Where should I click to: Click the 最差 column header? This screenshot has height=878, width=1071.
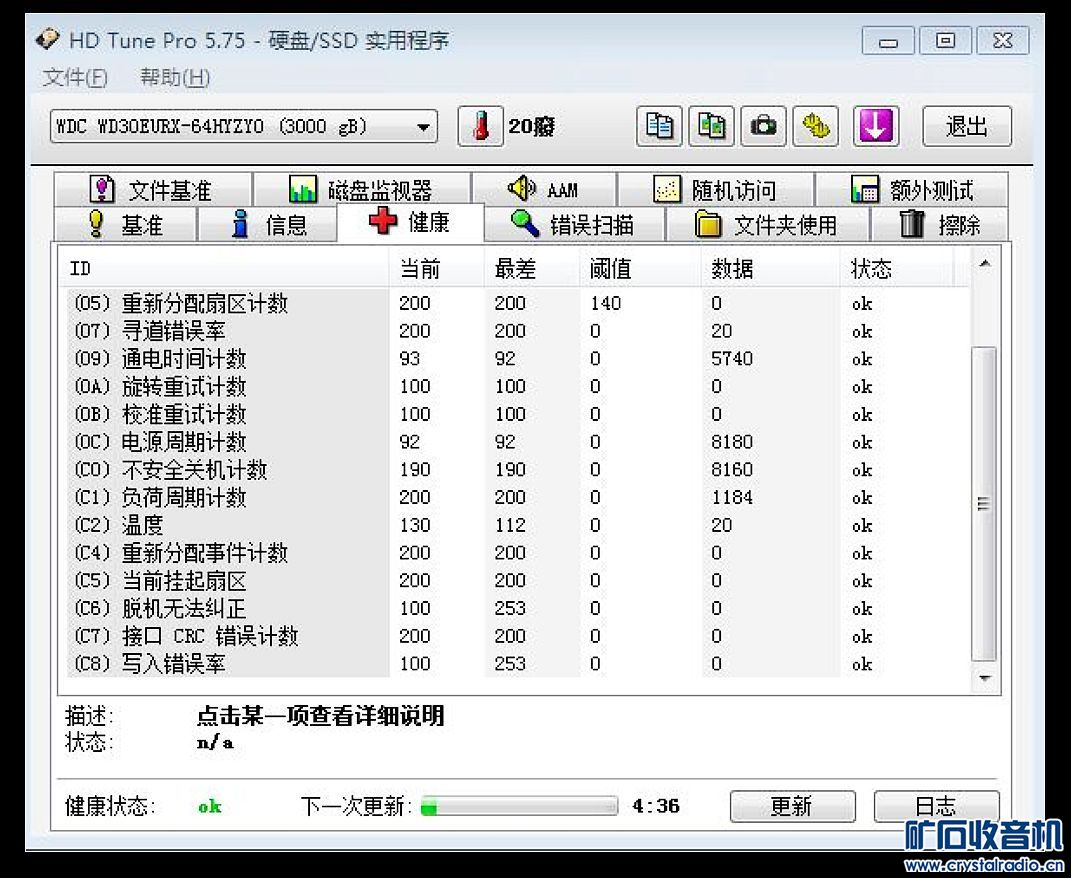pos(532,269)
